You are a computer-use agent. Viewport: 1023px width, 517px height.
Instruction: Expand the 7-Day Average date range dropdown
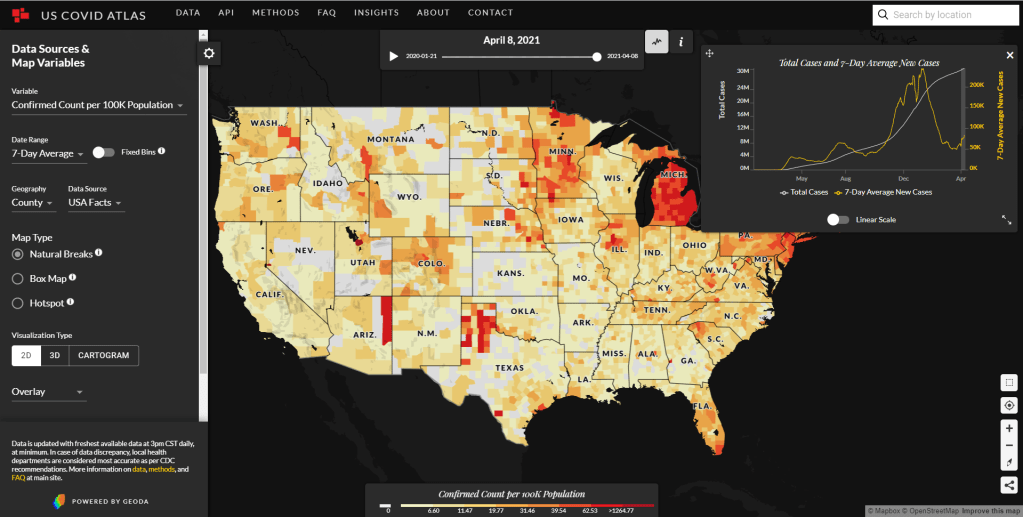pyautogui.click(x=47, y=154)
